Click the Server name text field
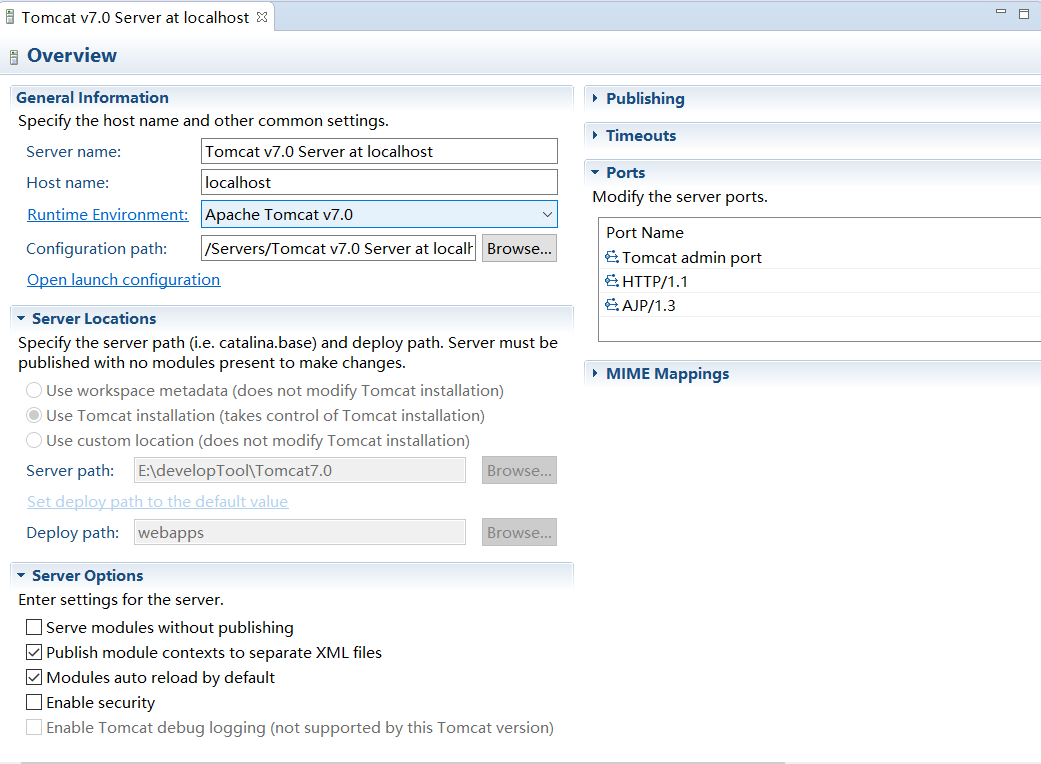 click(379, 151)
